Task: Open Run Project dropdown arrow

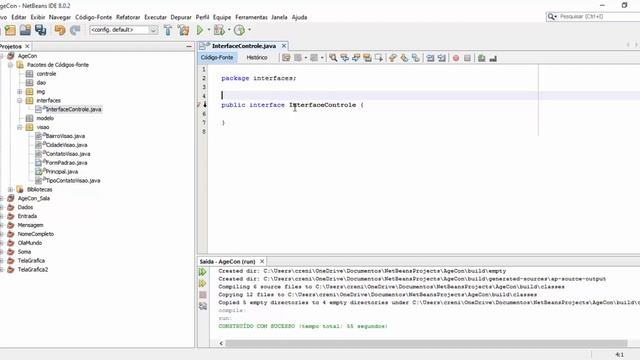Action: 209,30
